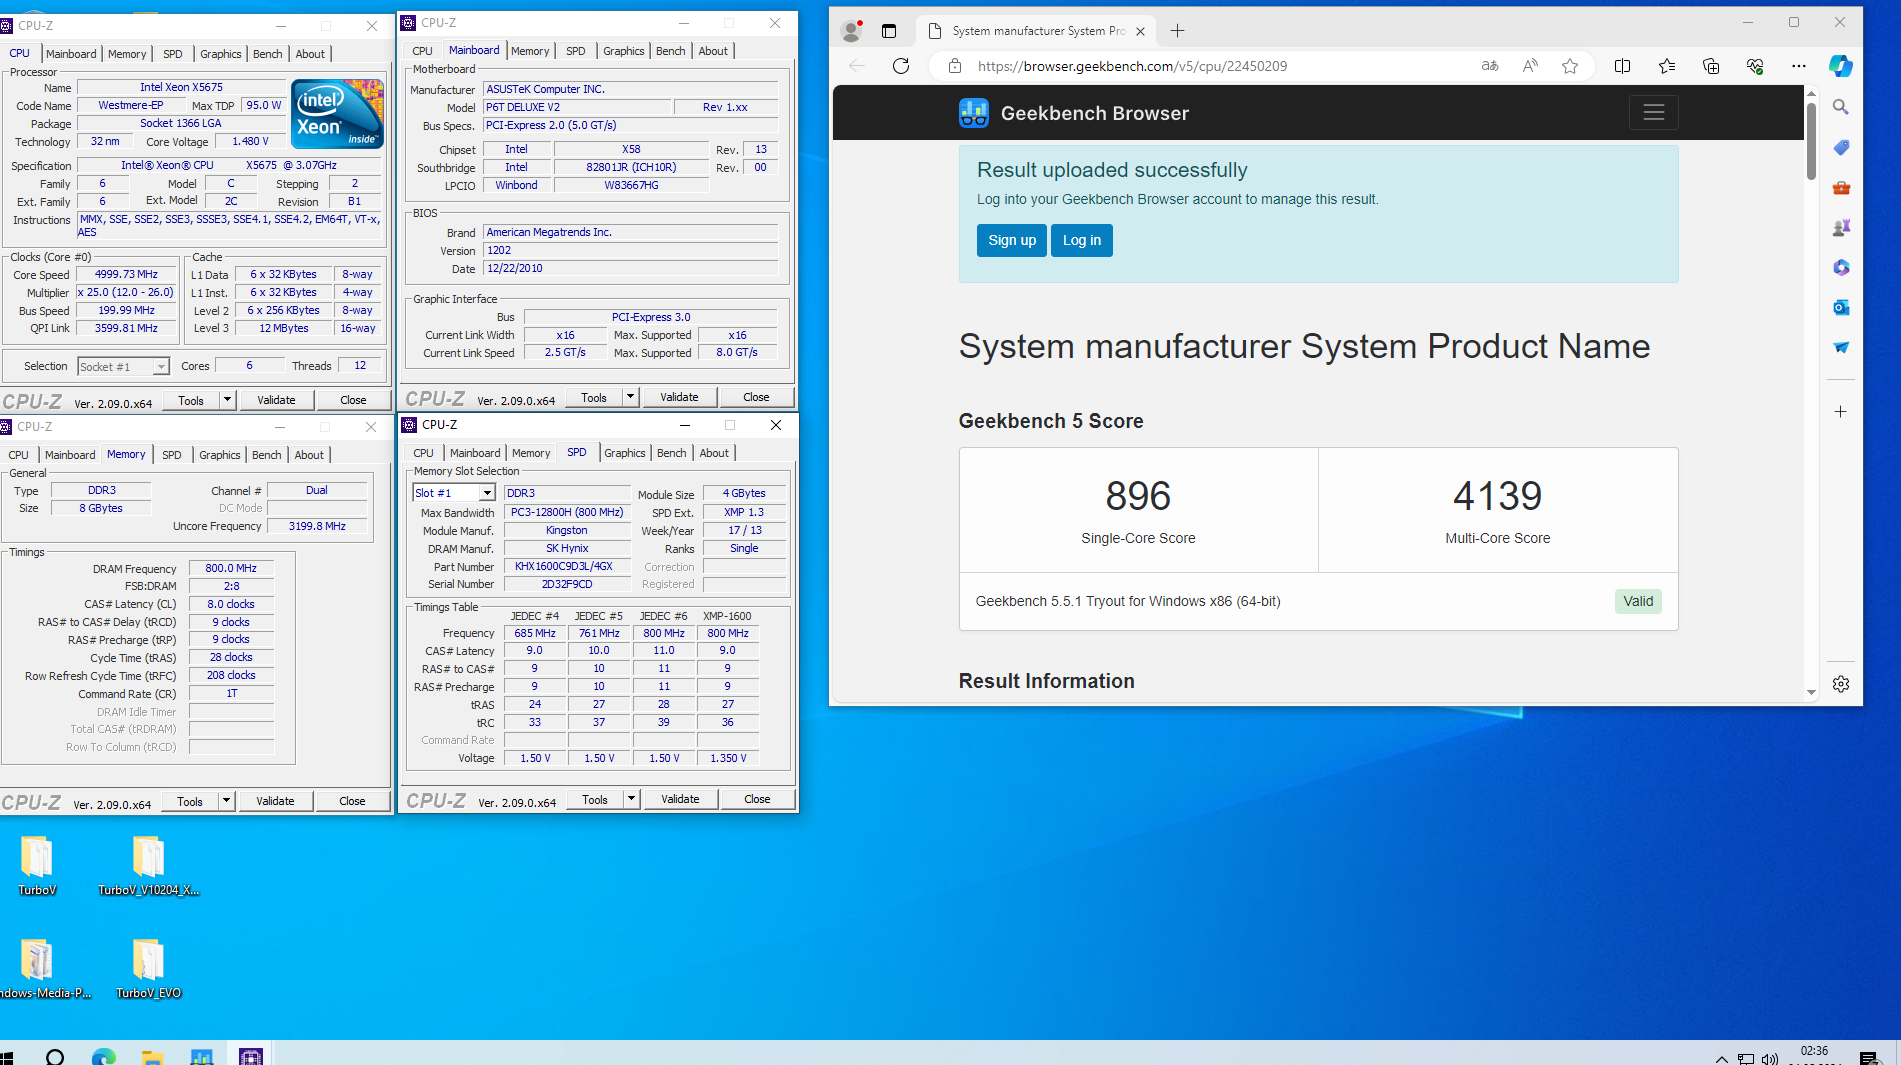
Task: Click the Valid result badge
Action: pos(1638,601)
